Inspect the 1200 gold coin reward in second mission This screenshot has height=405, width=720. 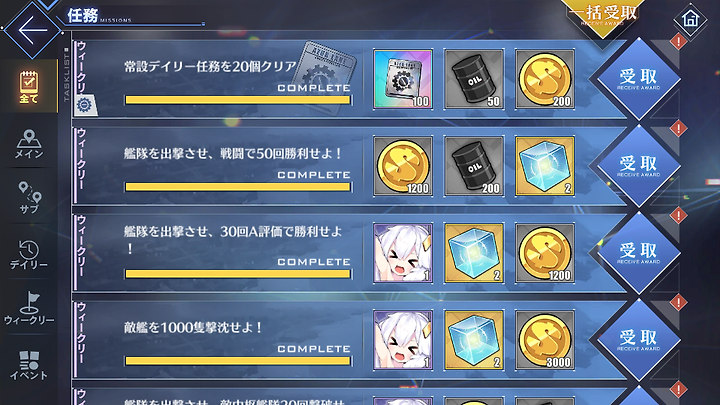tap(403, 166)
